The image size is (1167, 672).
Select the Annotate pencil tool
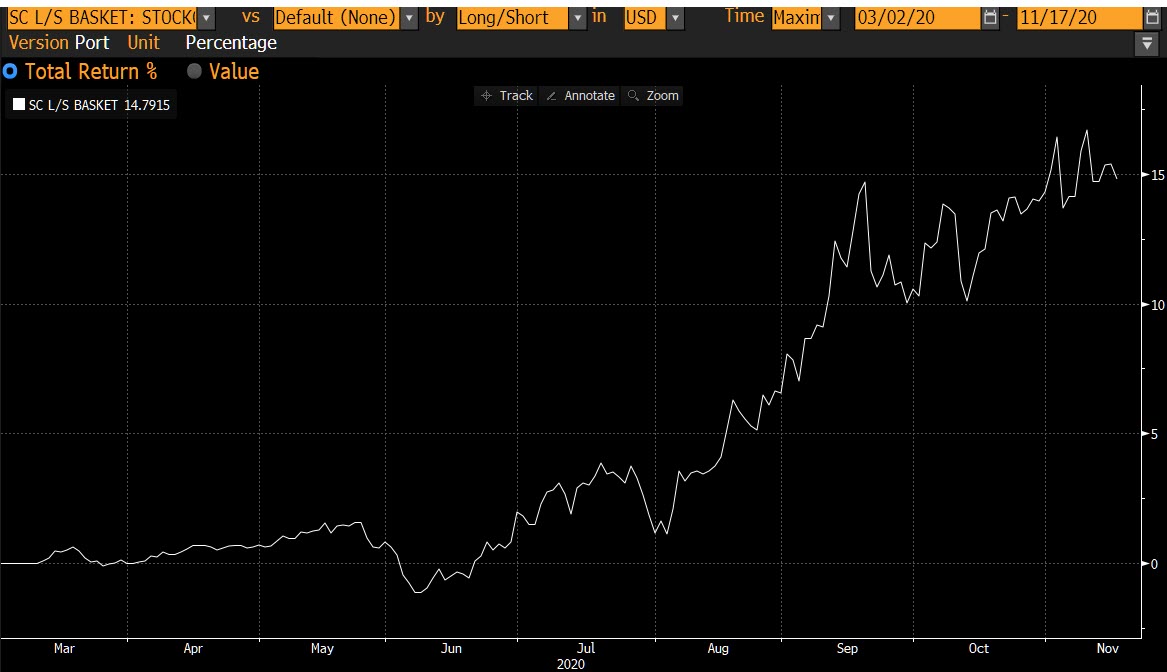click(580, 96)
